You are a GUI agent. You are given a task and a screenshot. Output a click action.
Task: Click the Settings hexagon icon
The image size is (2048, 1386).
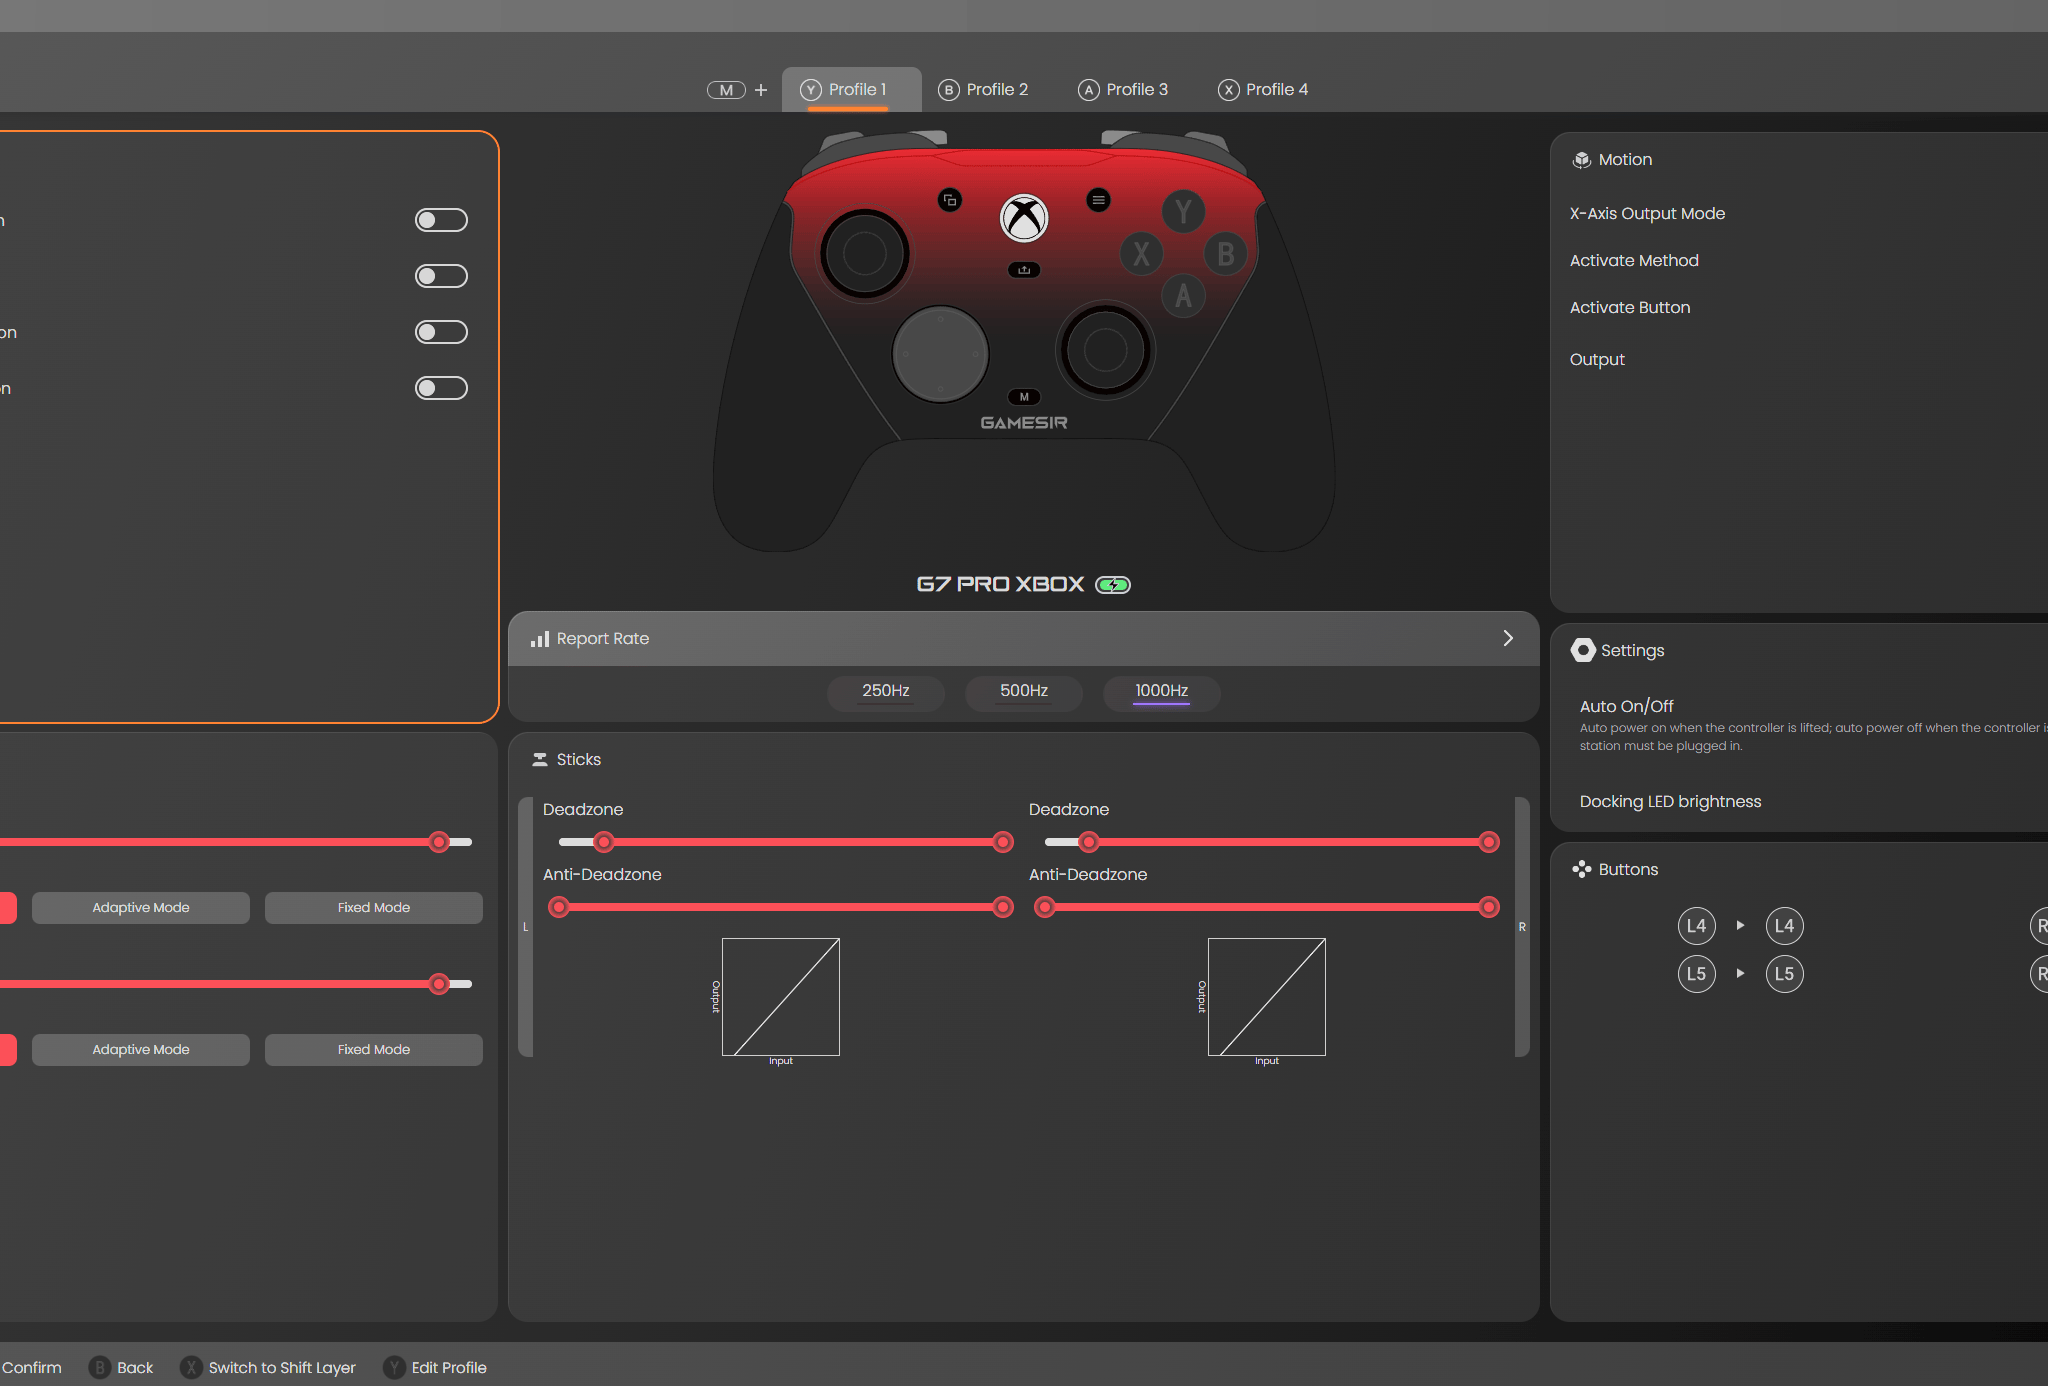[x=1583, y=650]
